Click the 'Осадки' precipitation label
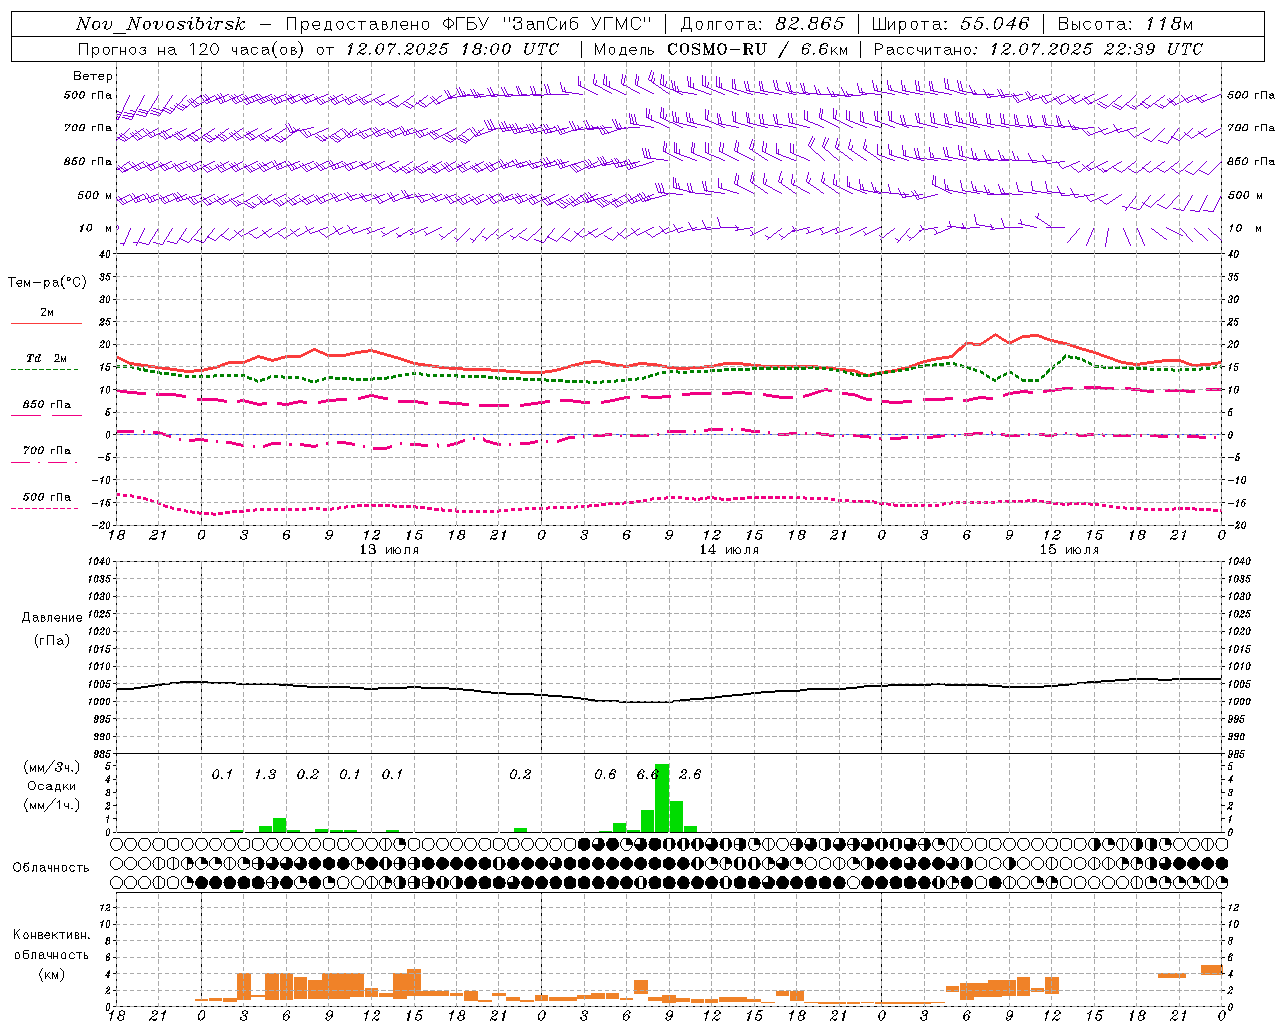 coord(50,786)
